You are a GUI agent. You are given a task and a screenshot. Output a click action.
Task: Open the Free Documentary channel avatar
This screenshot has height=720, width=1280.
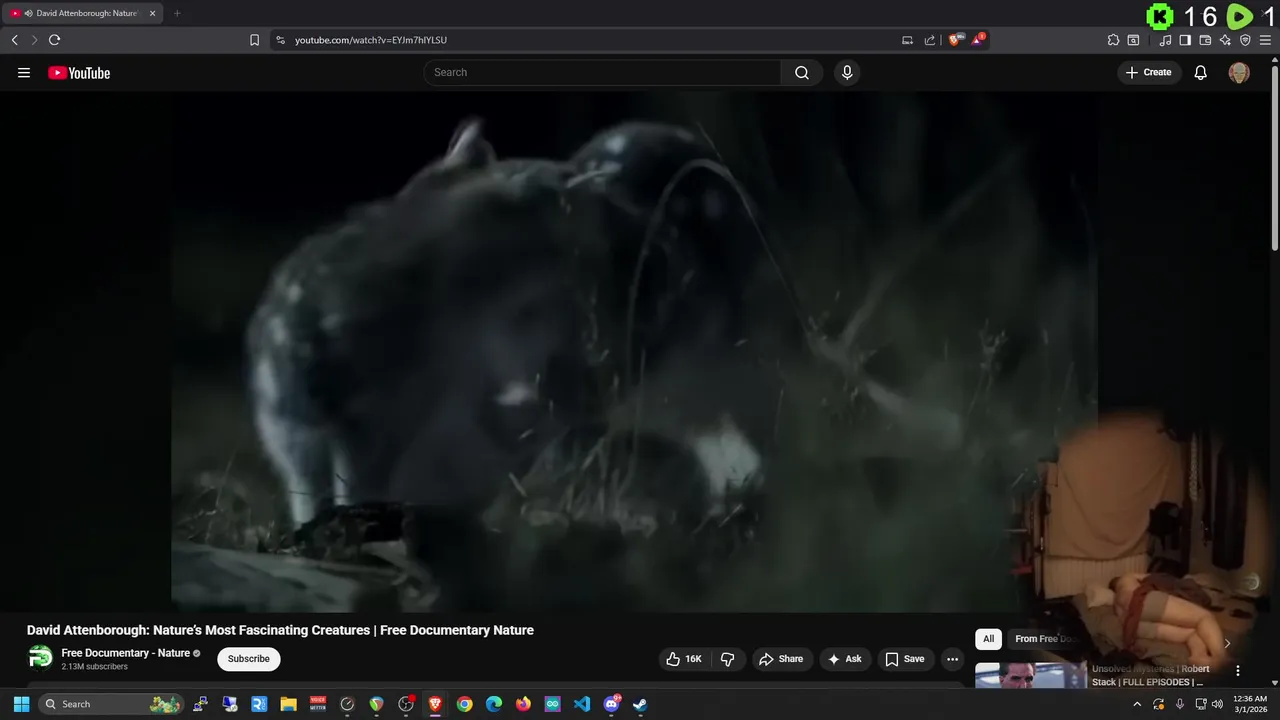pos(40,658)
